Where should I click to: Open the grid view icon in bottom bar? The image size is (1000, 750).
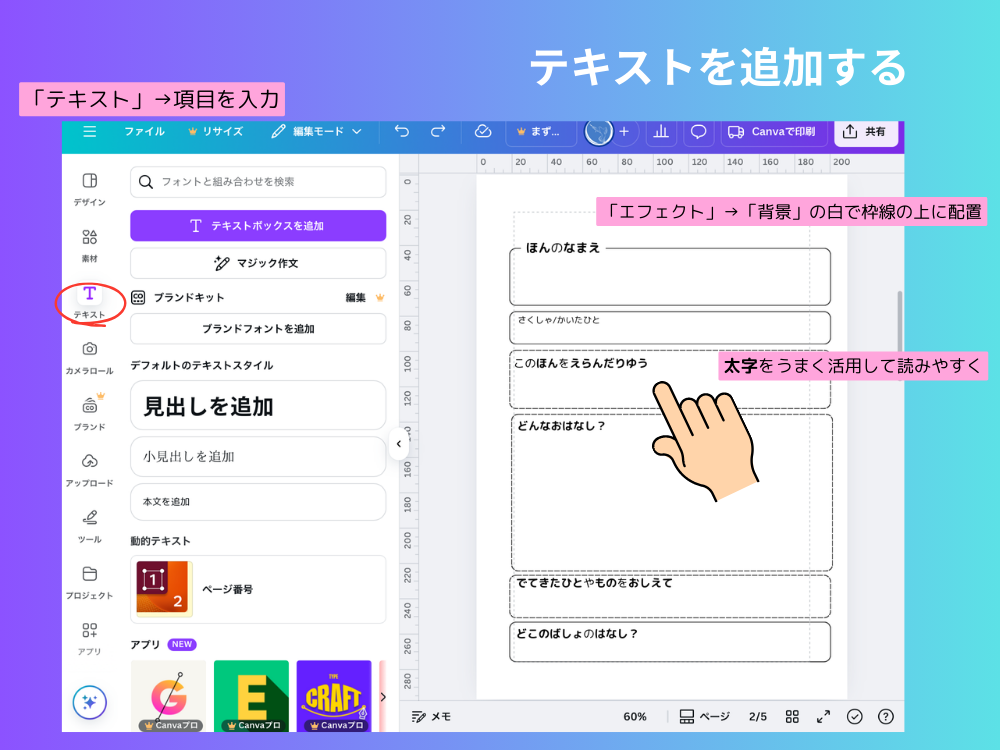point(792,716)
